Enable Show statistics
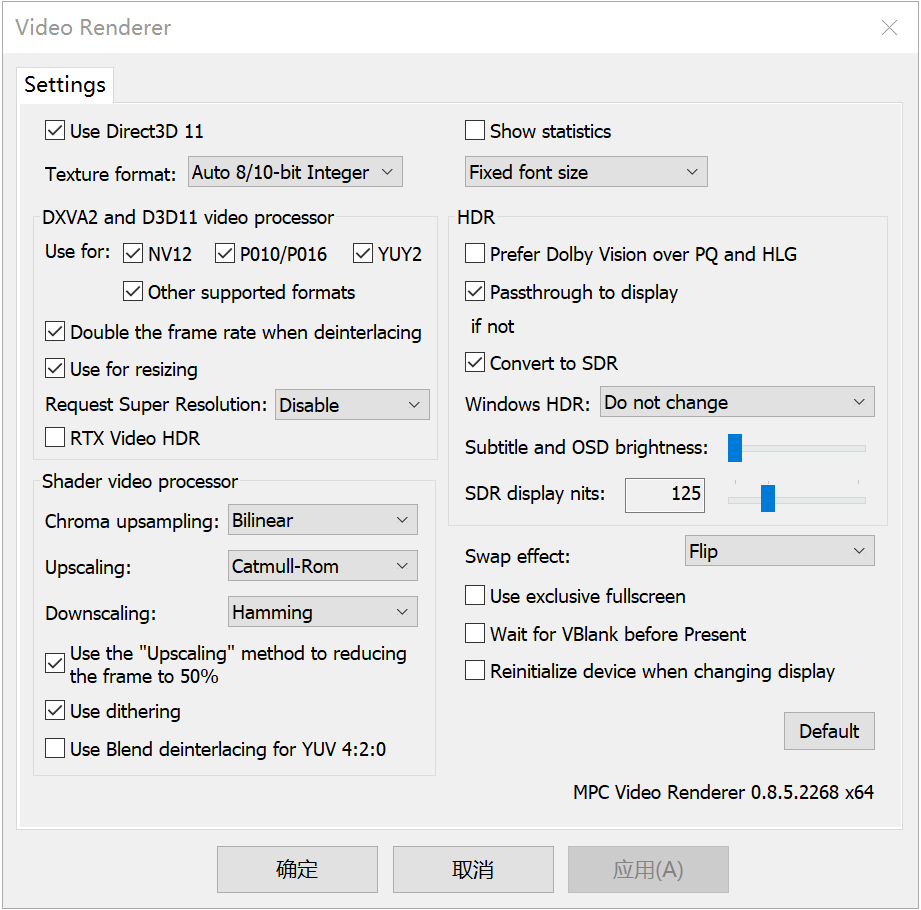Image resolution: width=921 pixels, height=910 pixels. pyautogui.click(x=475, y=130)
